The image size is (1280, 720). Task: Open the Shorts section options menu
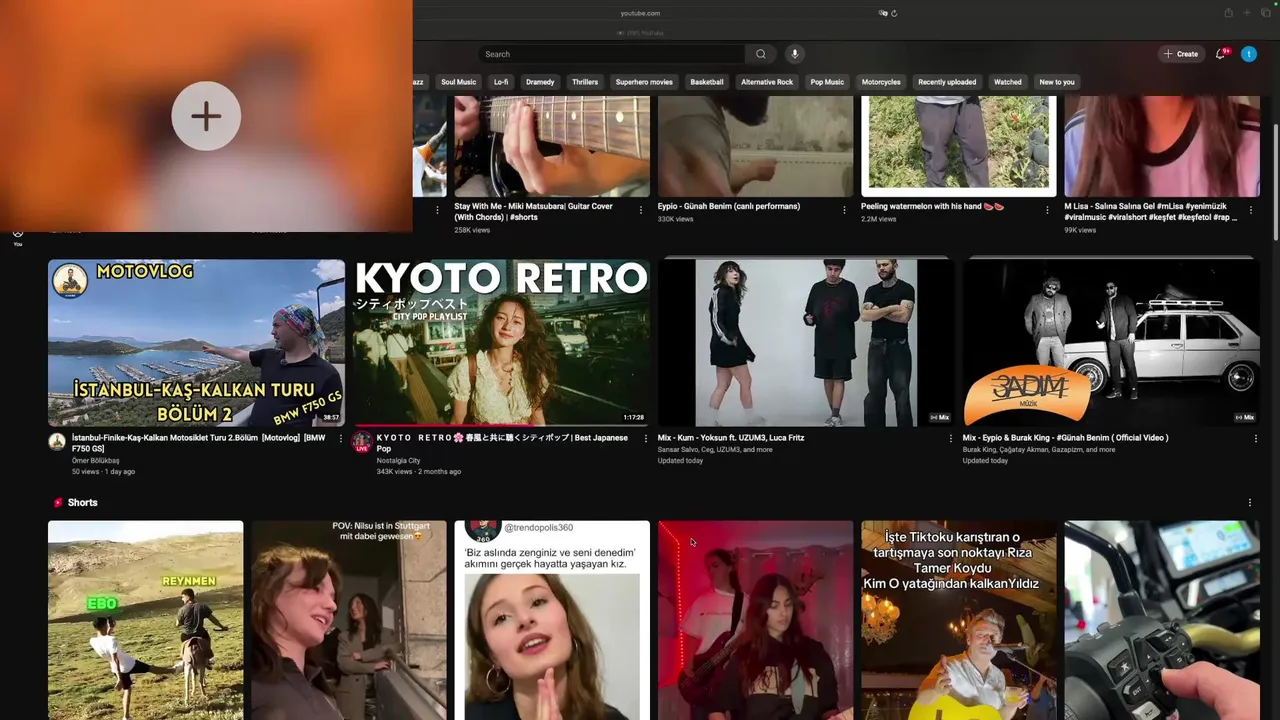point(1249,503)
